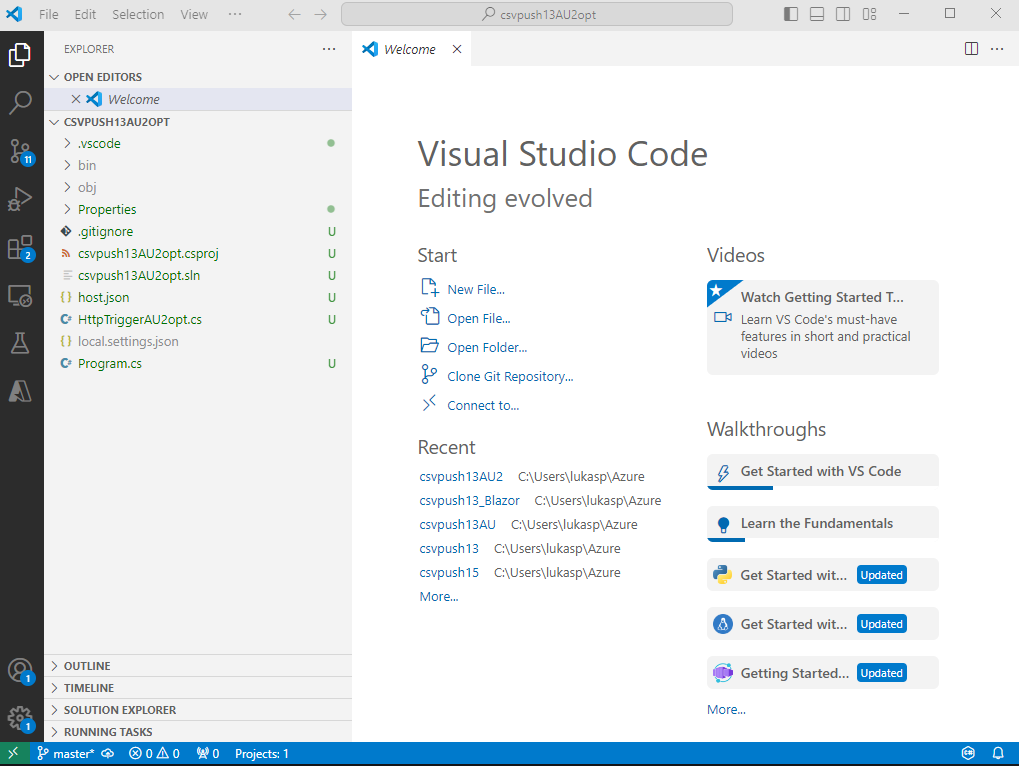Toggle the primary side bar layout button
The height and width of the screenshot is (766, 1019).
click(791, 14)
